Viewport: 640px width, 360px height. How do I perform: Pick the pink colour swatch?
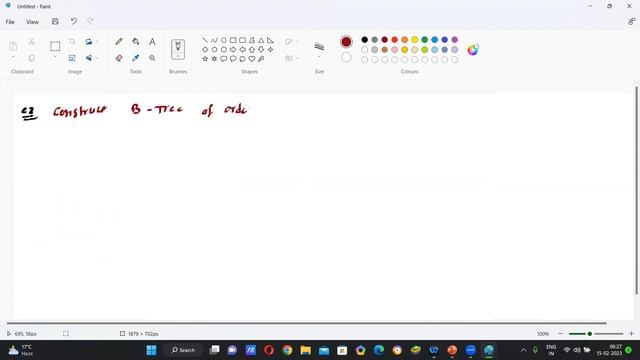tap(395, 50)
